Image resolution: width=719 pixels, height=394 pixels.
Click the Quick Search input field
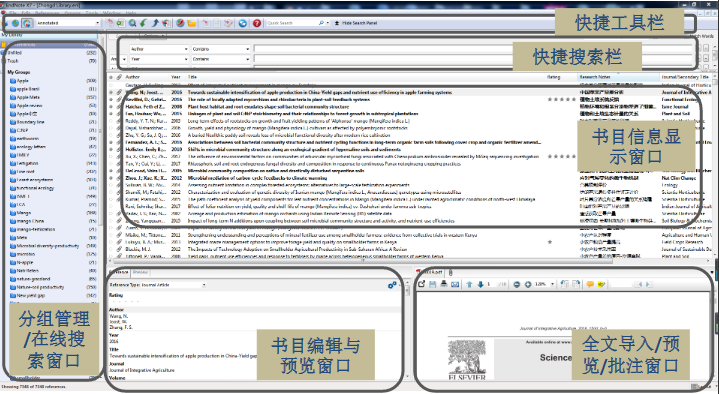(x=292, y=23)
